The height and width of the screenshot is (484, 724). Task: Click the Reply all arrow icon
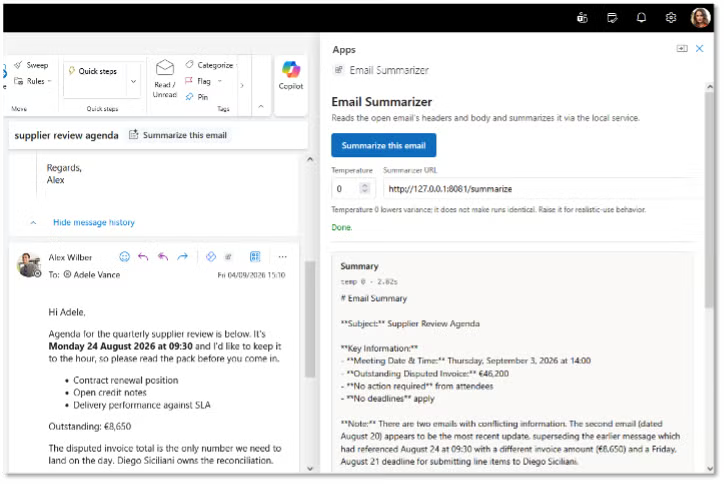tap(163, 257)
